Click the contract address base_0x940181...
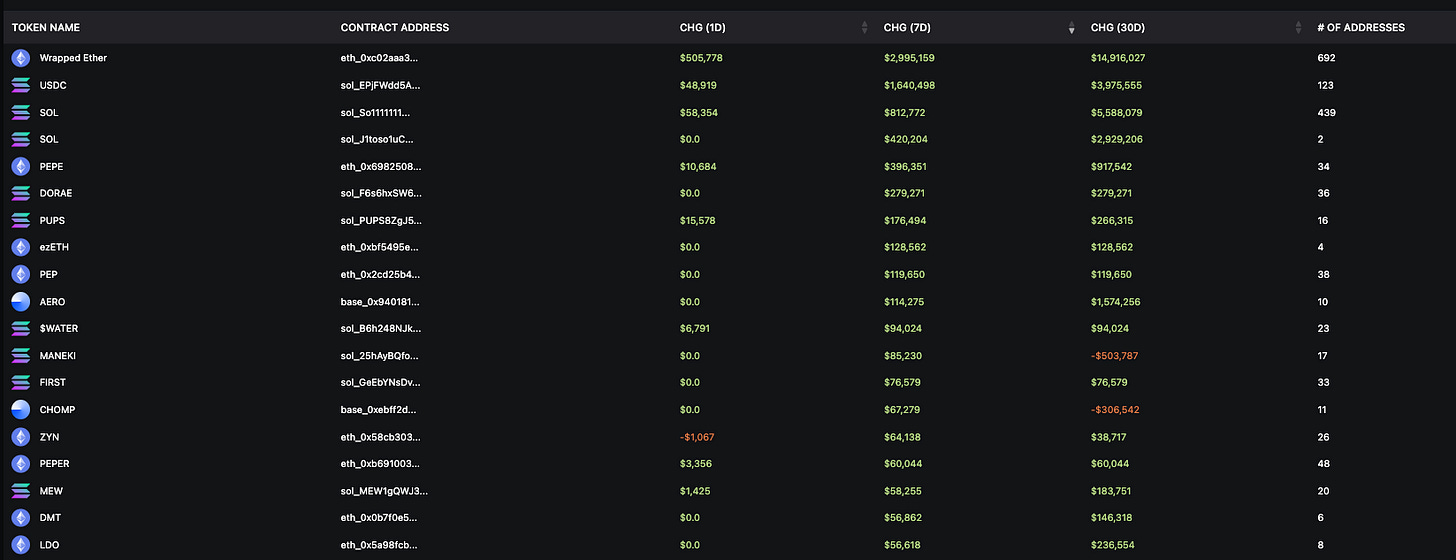1456x560 pixels. tap(380, 301)
